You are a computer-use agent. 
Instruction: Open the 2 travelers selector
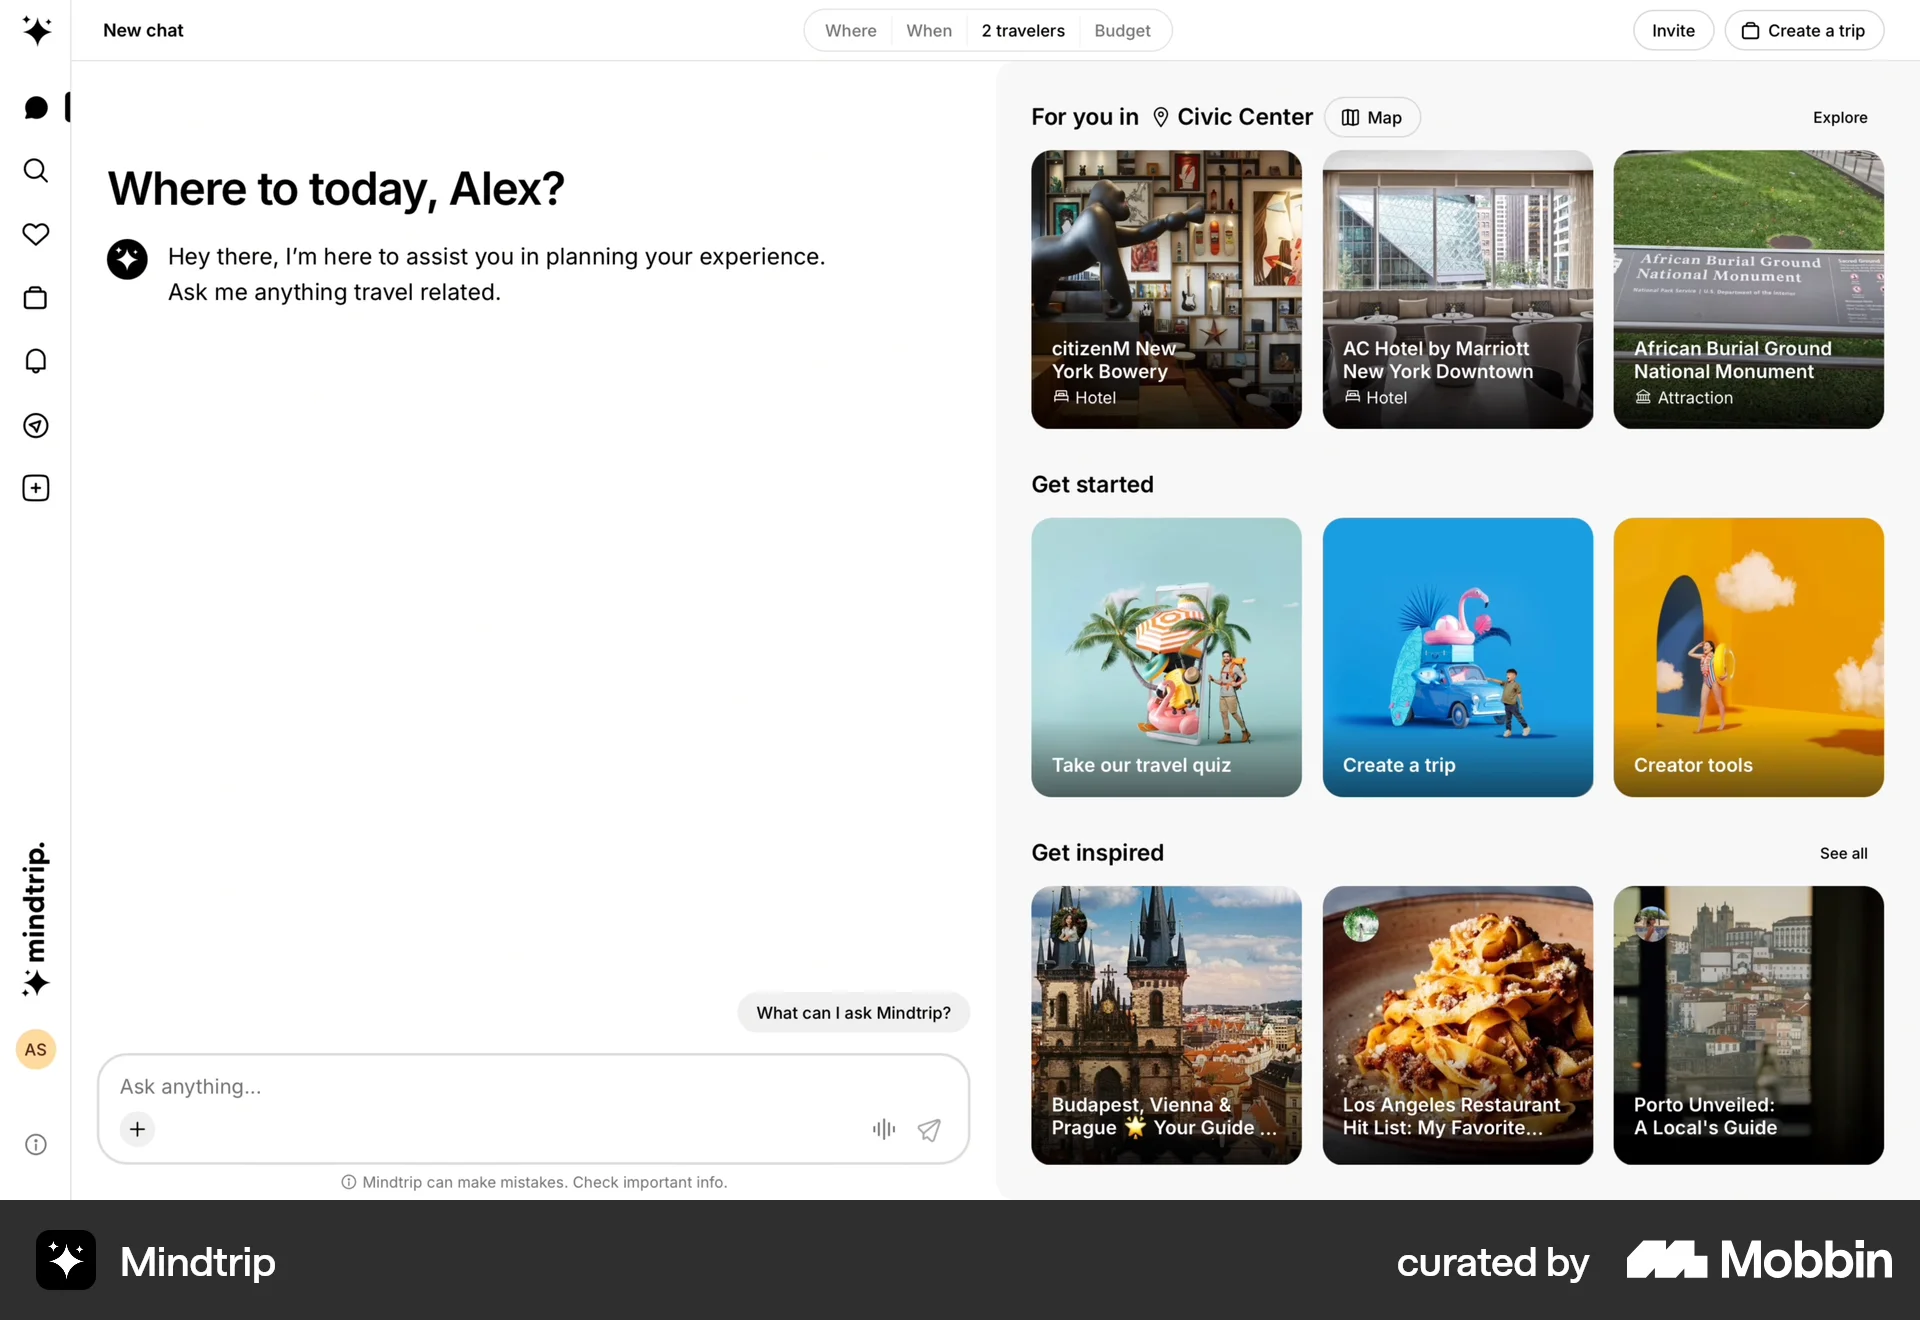(1022, 30)
